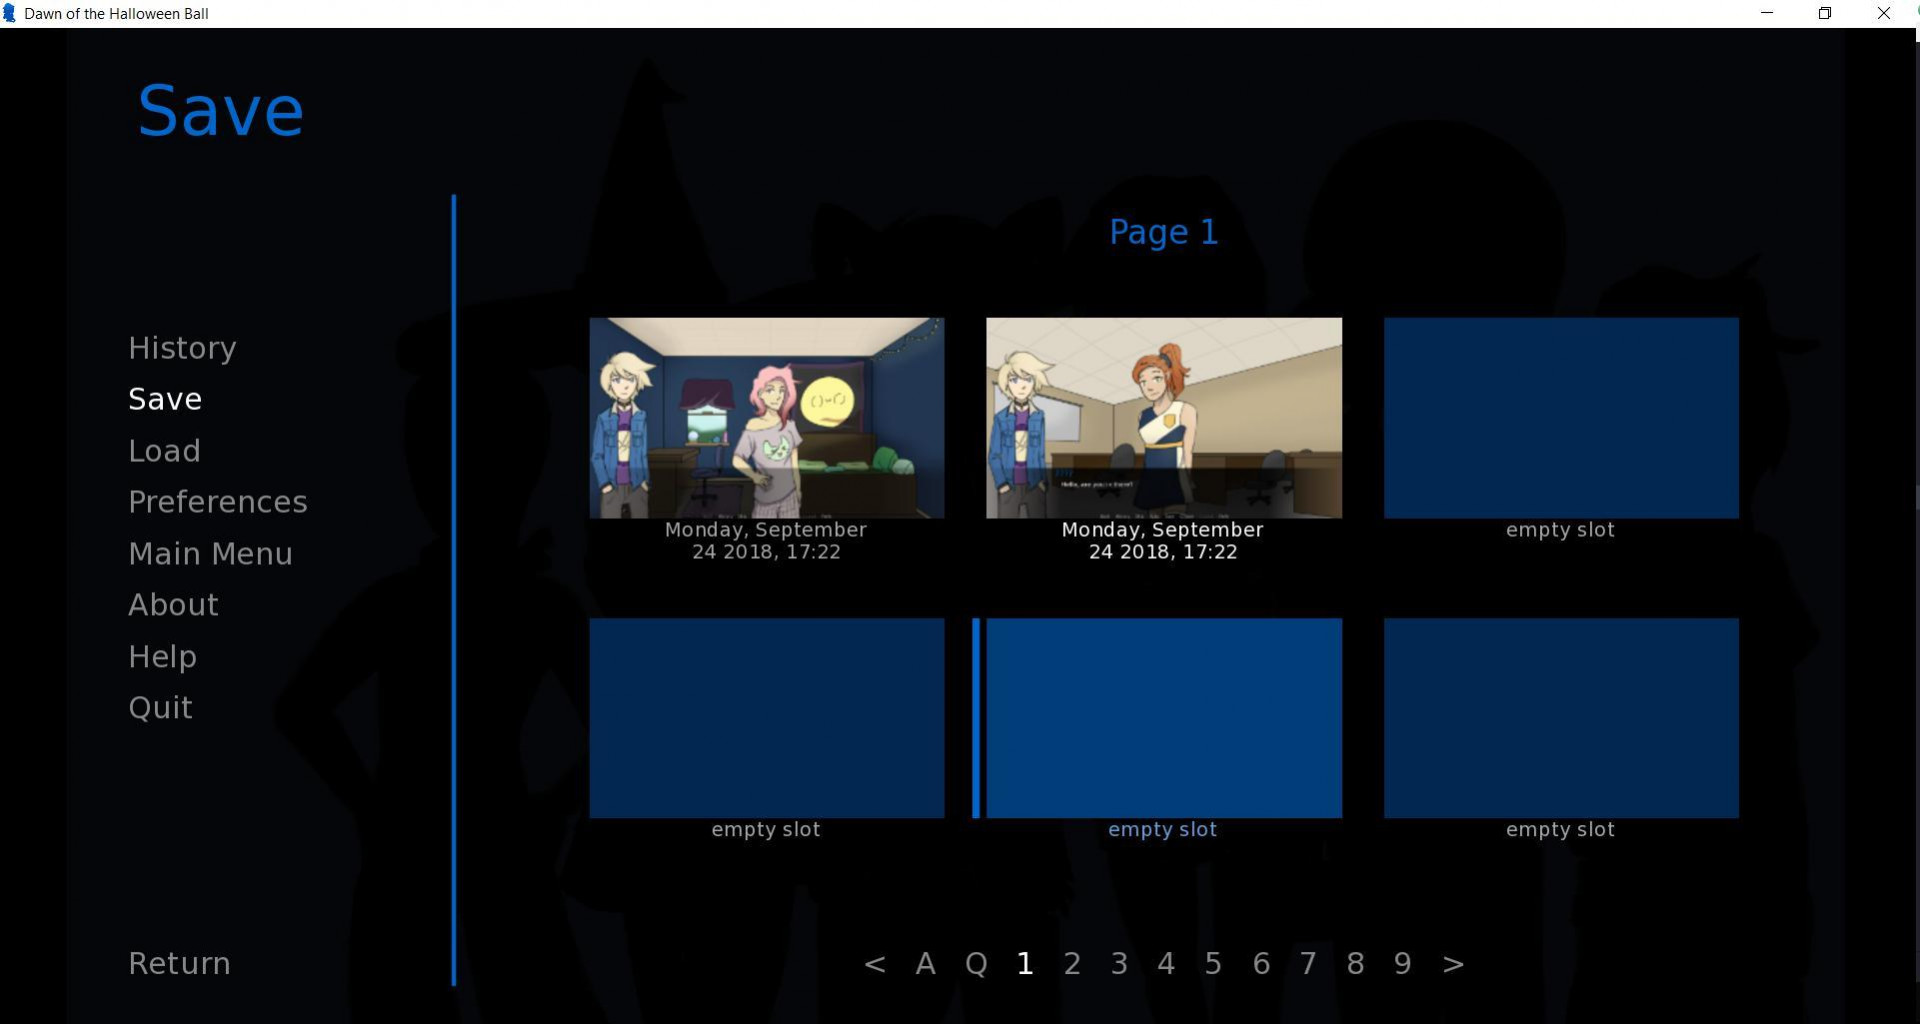1920x1024 pixels.
Task: Open the Help screen
Action: pyautogui.click(x=162, y=657)
